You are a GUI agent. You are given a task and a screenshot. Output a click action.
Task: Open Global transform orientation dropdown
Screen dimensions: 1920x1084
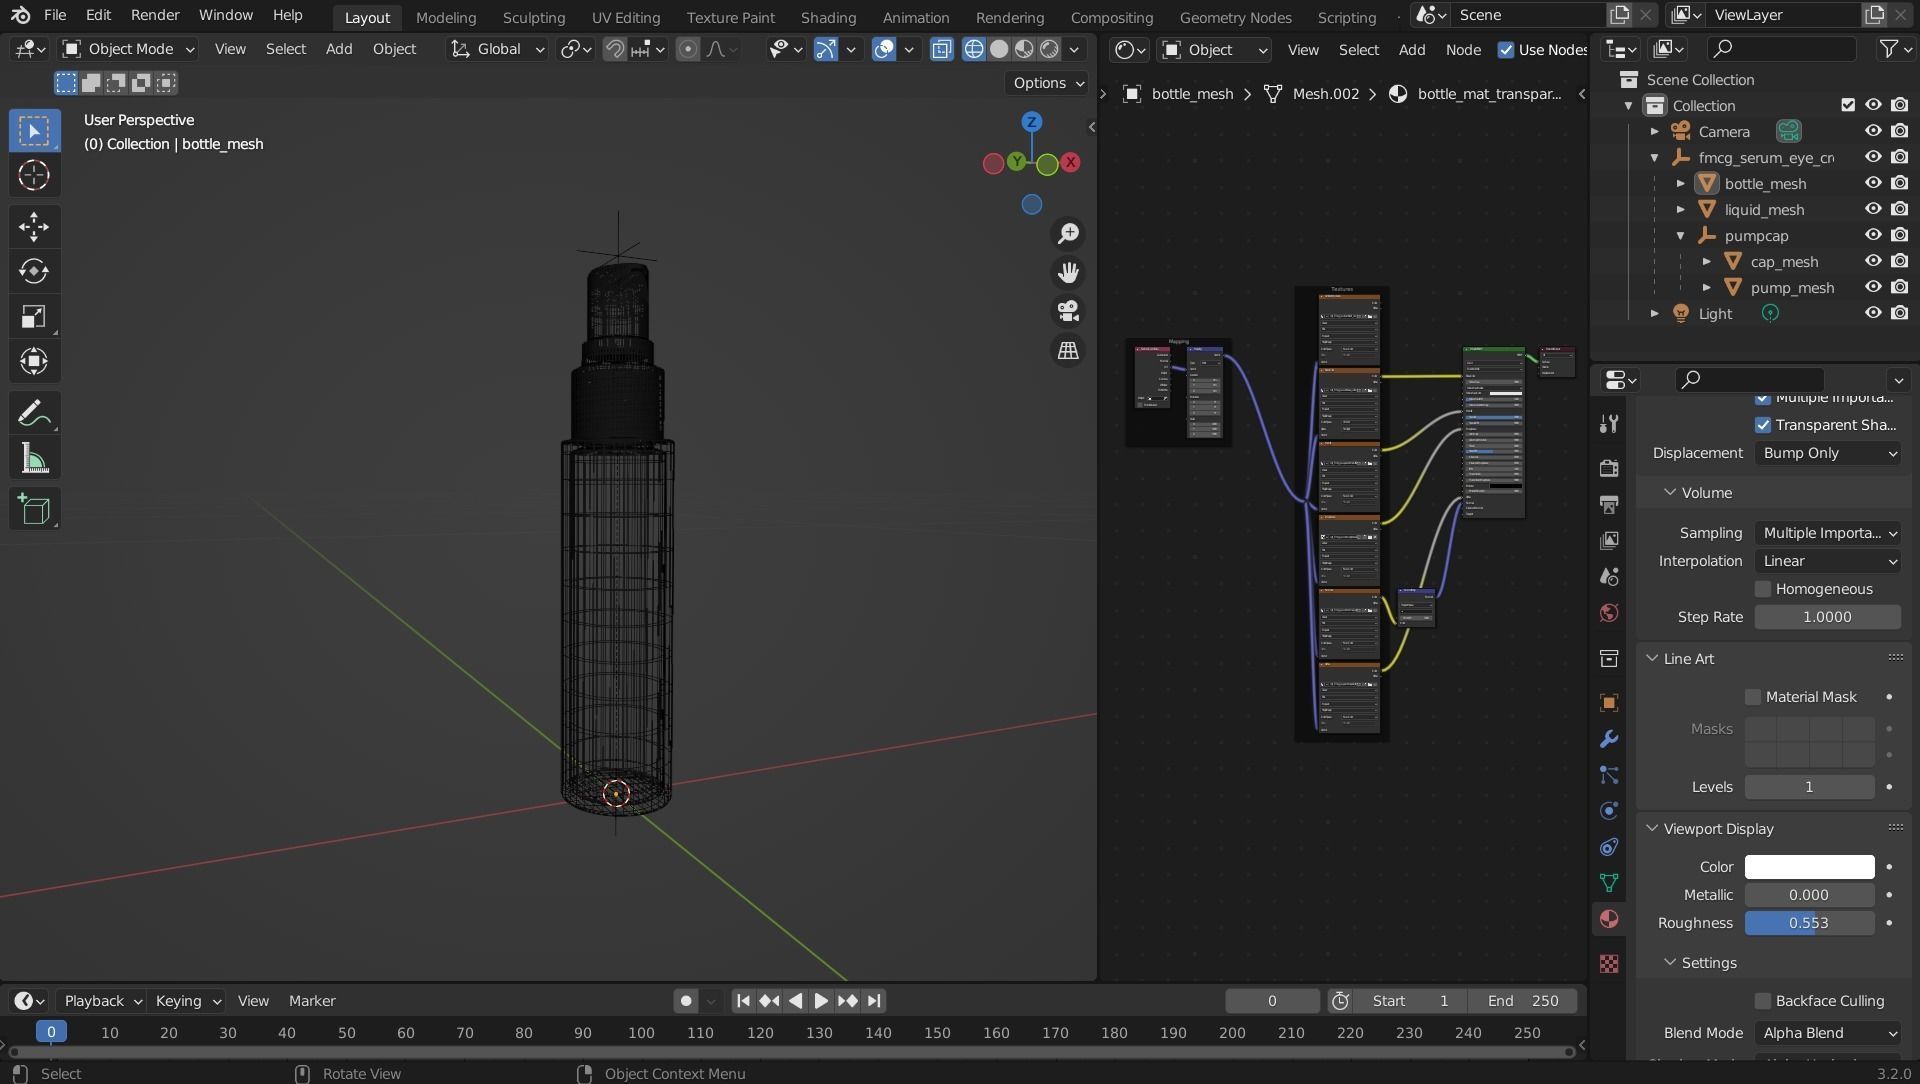click(x=497, y=49)
